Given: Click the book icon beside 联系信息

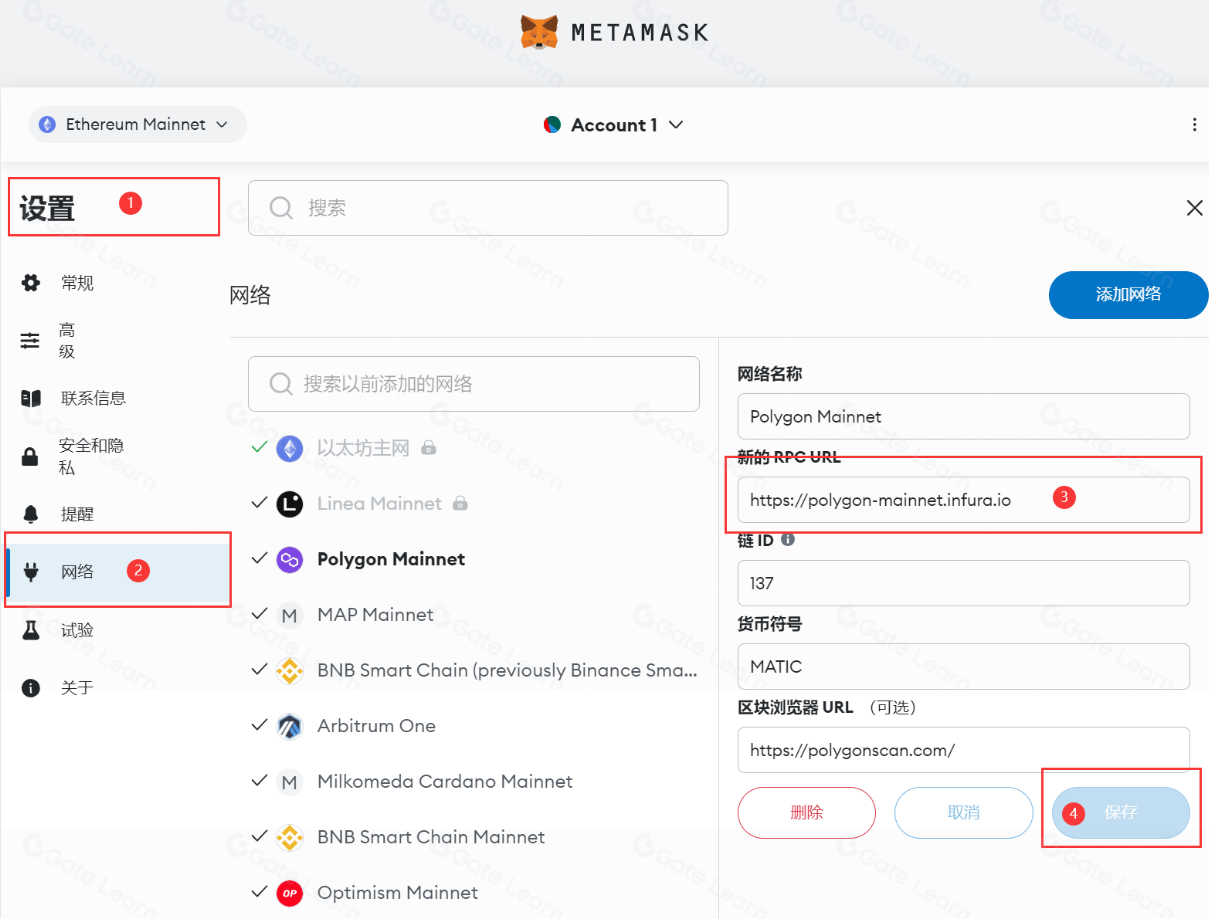Looking at the screenshot, I should [x=31, y=398].
